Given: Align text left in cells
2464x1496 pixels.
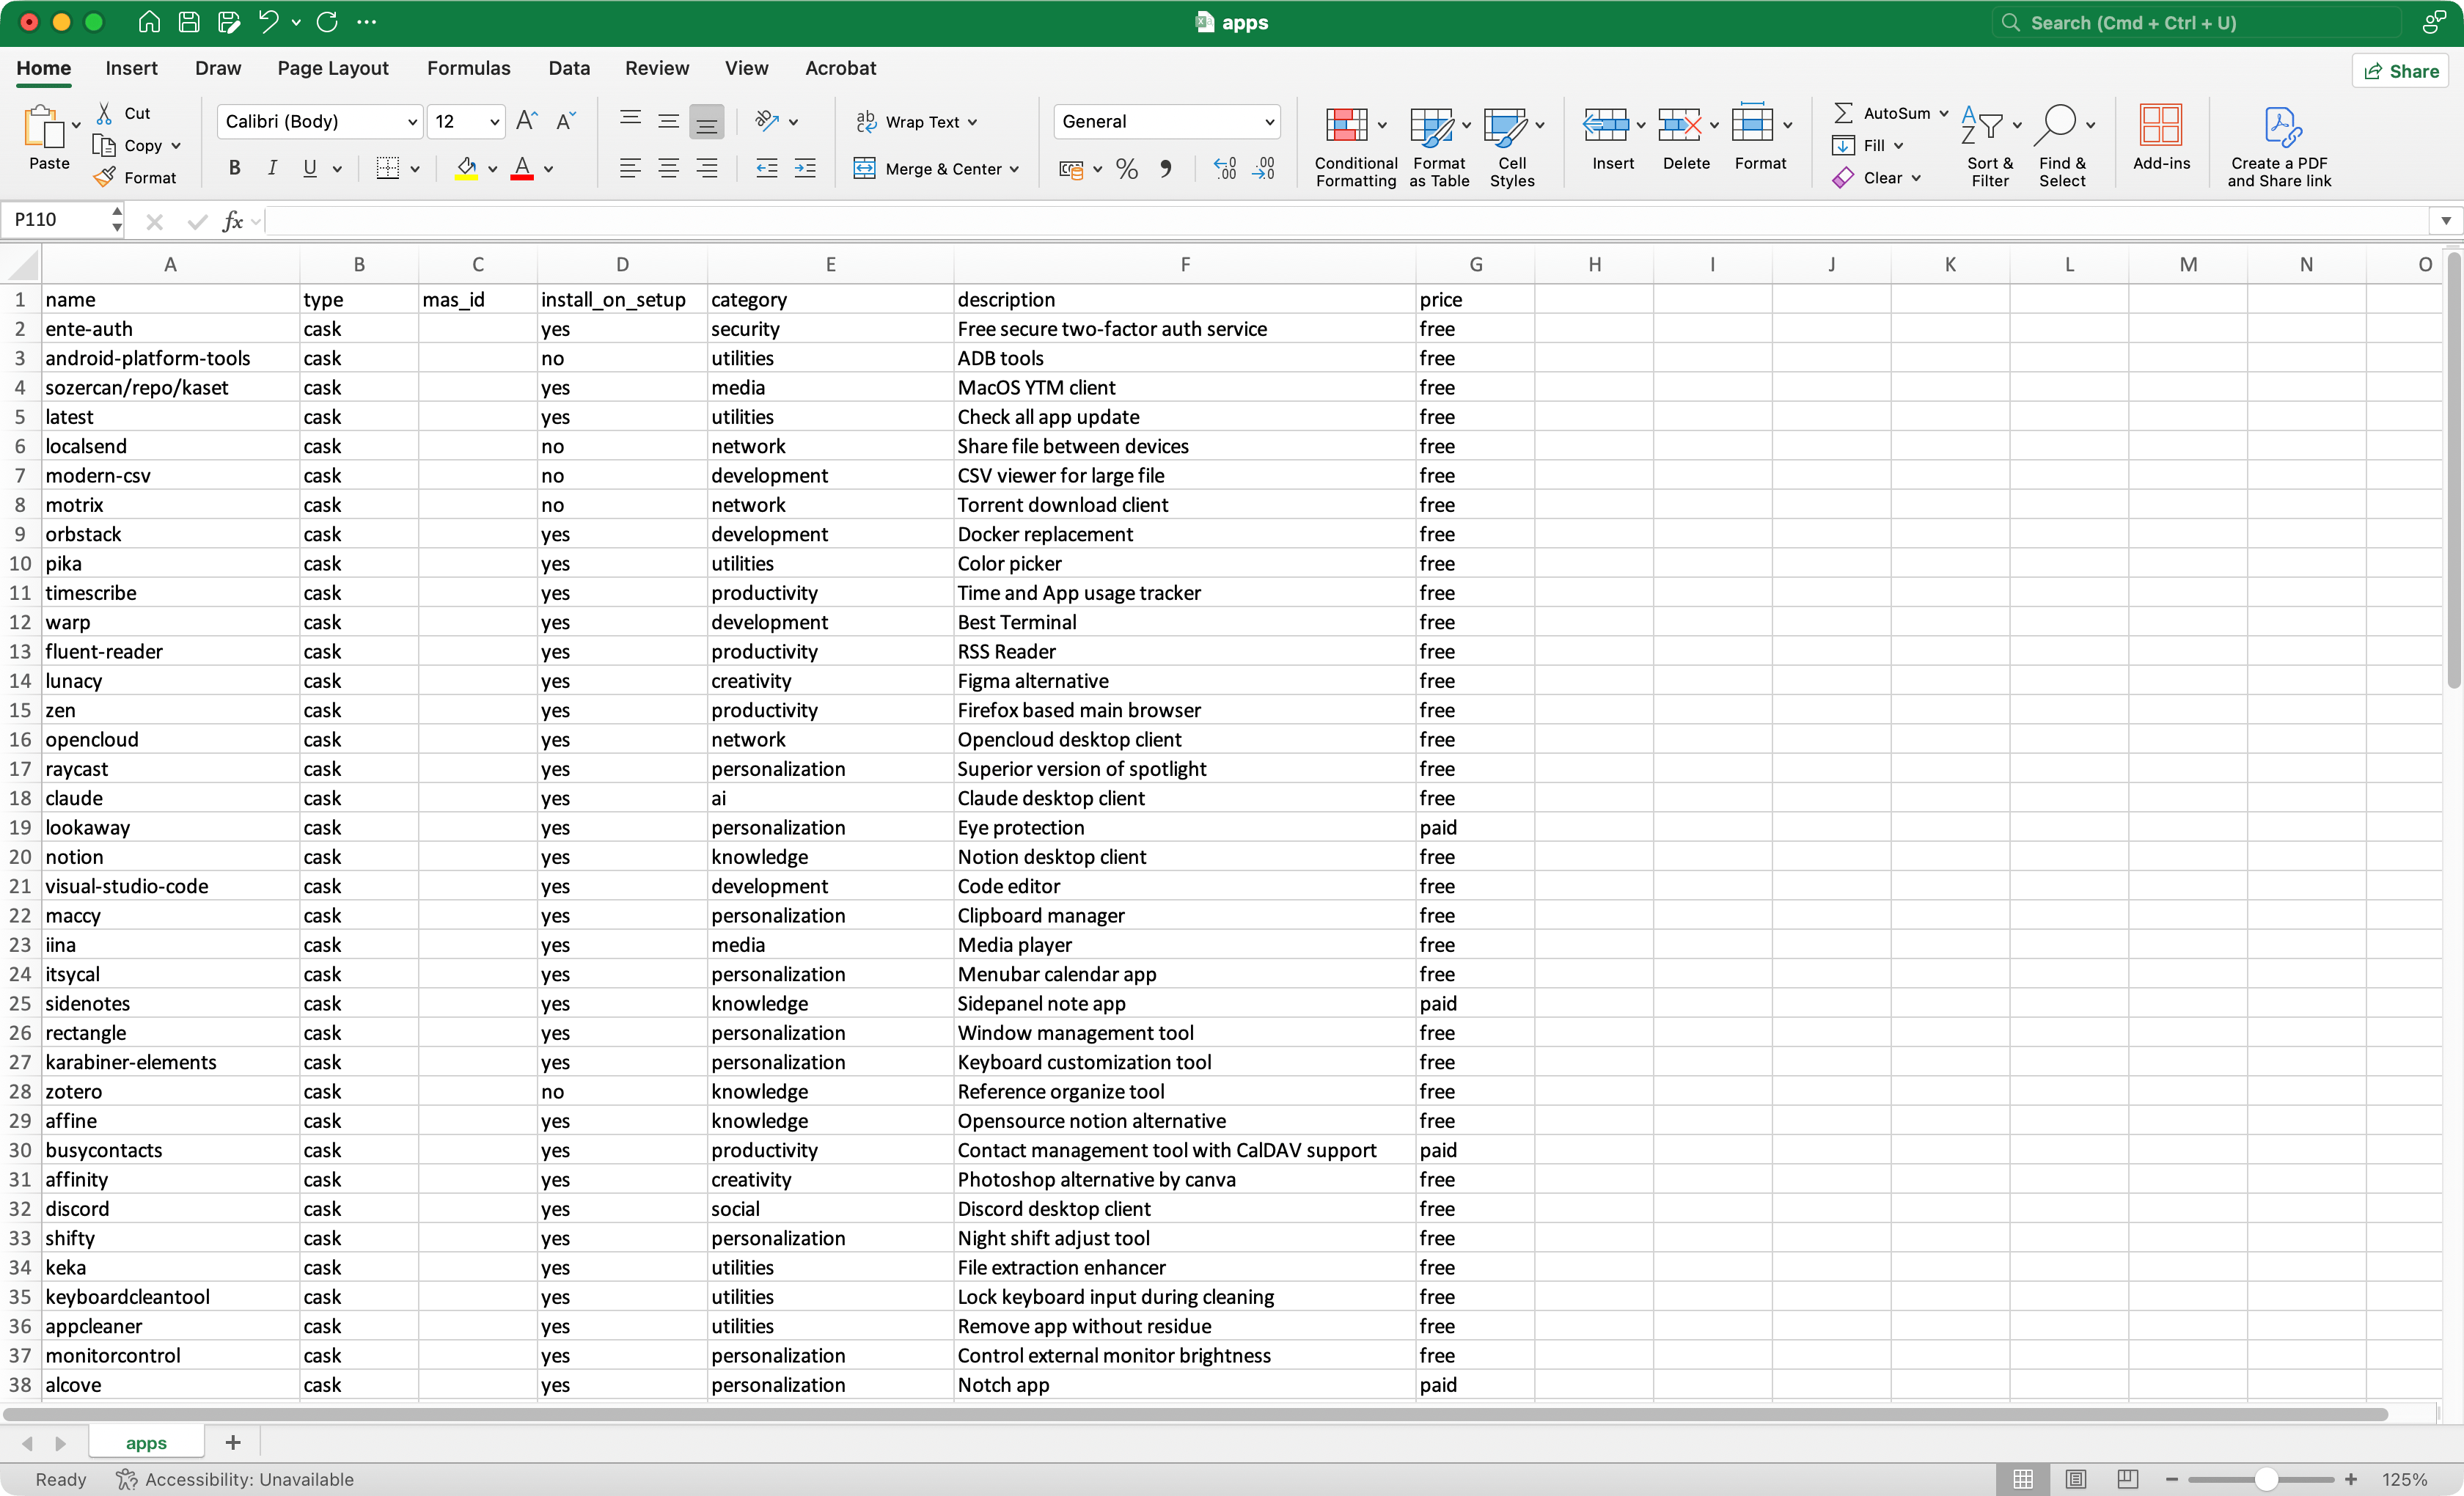Looking at the screenshot, I should (630, 168).
